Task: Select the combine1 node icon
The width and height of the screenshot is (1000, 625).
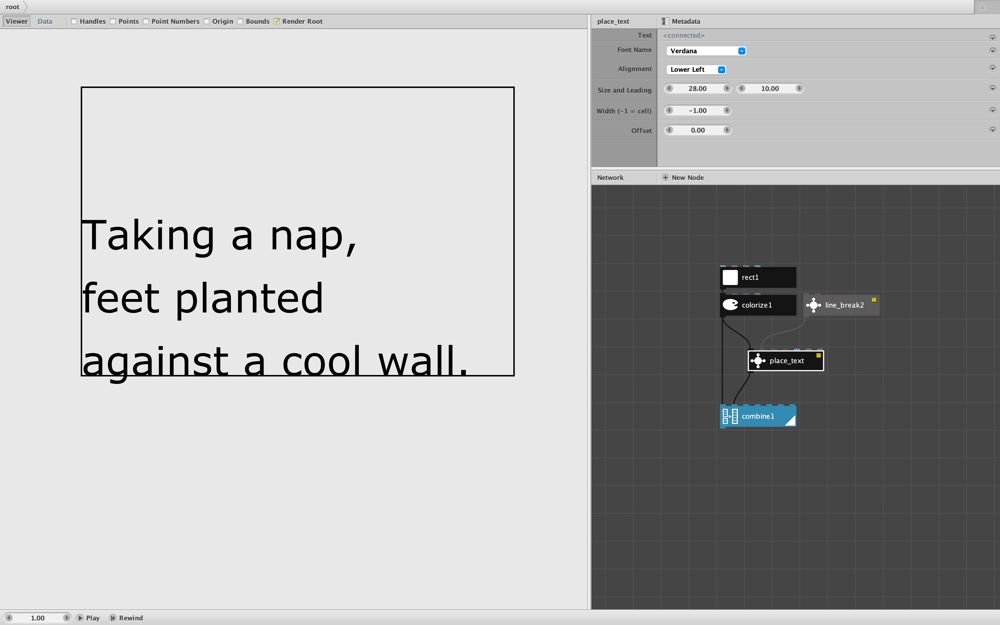Action: click(730, 416)
